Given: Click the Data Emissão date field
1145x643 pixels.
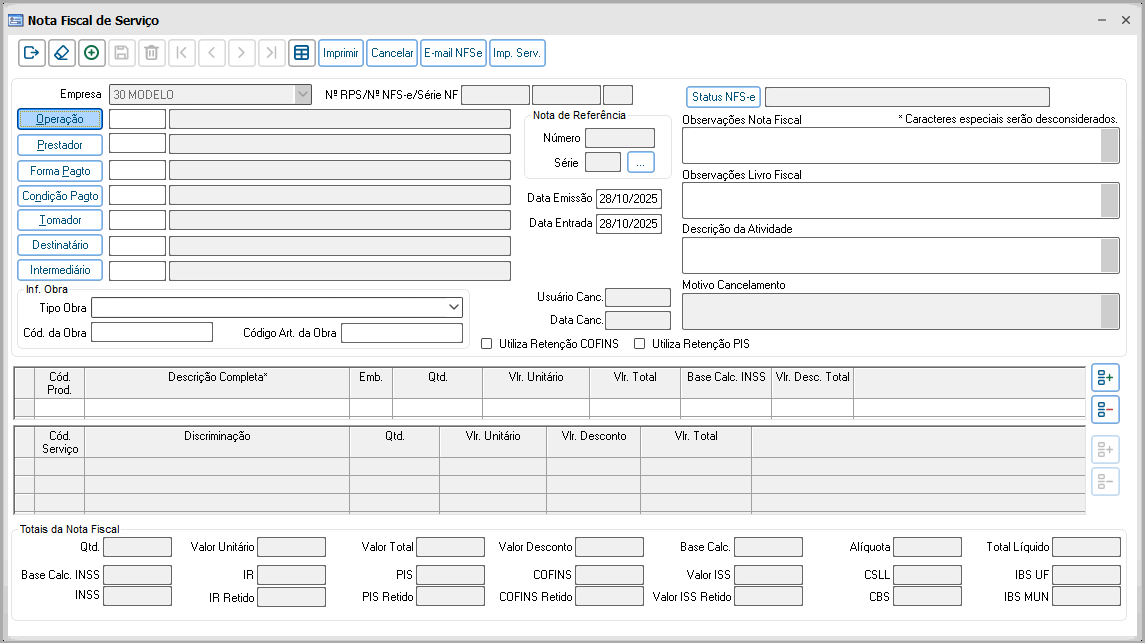Looking at the screenshot, I should pos(628,198).
